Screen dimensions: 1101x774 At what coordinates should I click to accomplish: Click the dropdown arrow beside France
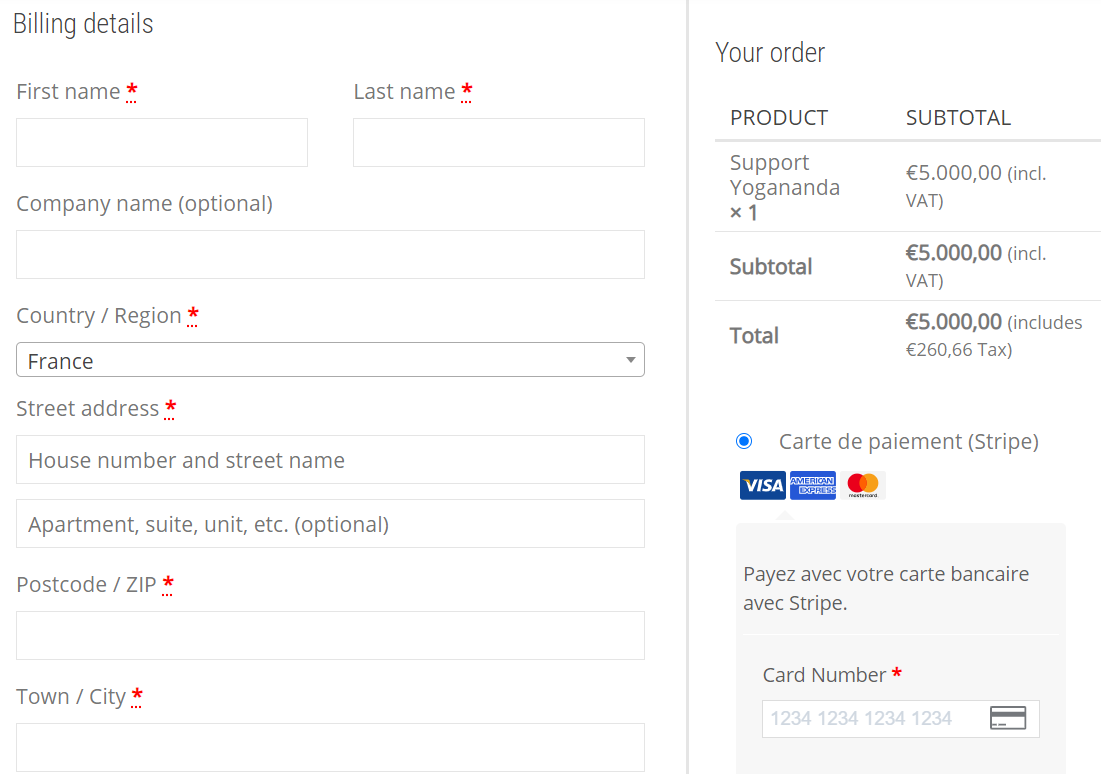[630, 360]
